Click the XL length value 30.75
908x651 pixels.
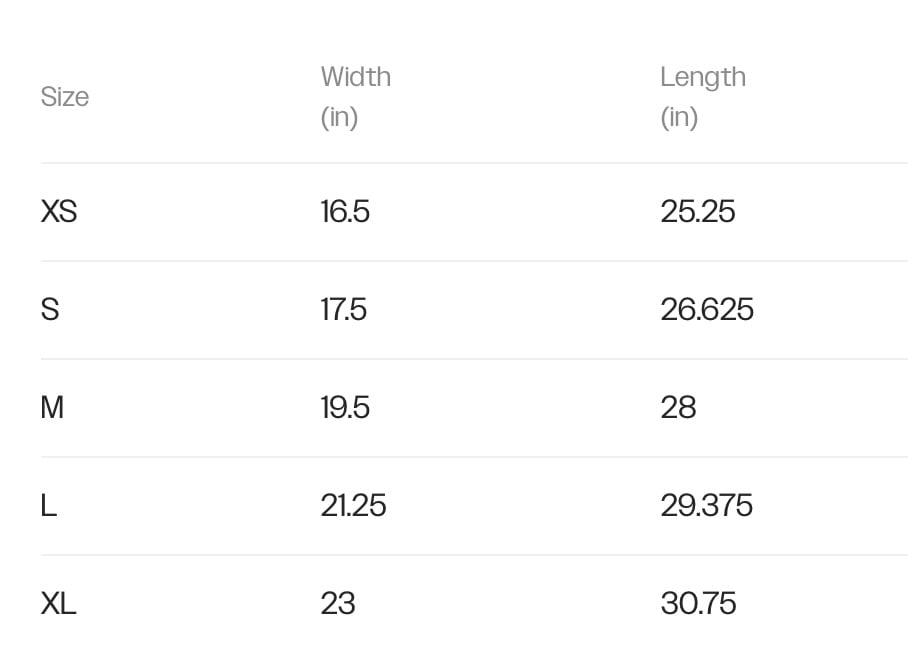tap(698, 604)
